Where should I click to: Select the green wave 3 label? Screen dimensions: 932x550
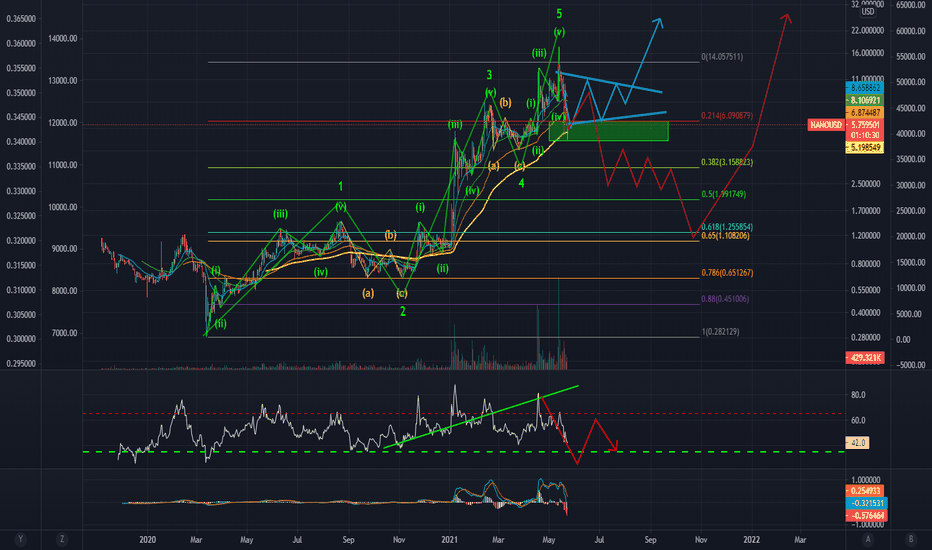click(489, 75)
